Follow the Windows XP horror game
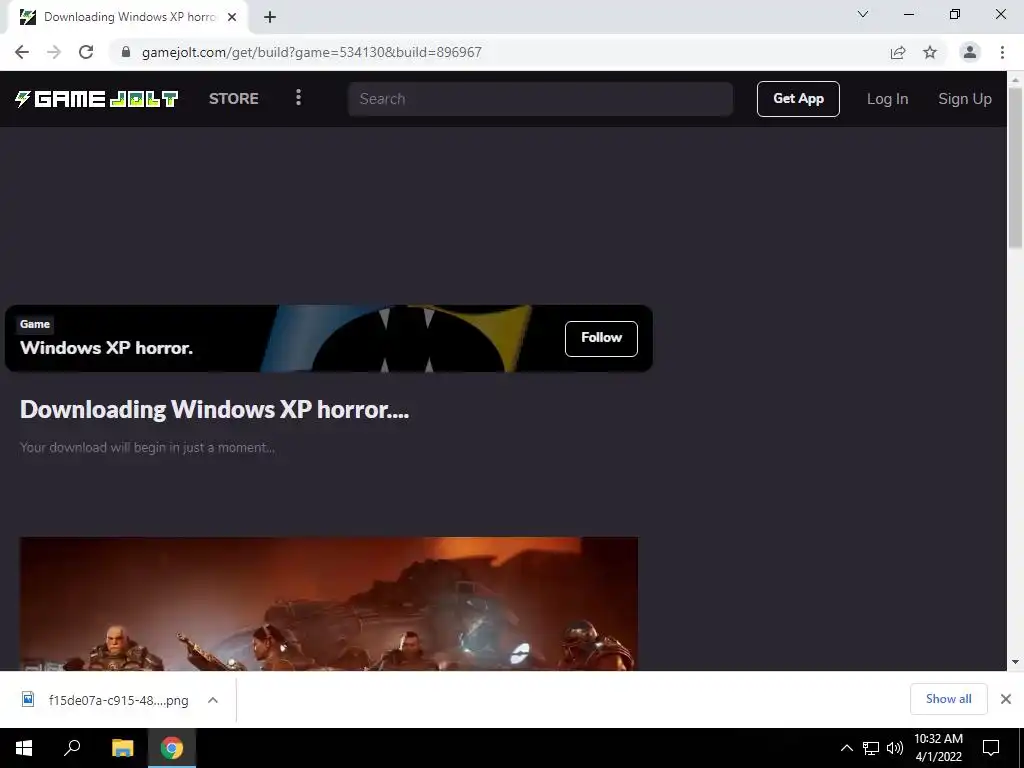The image size is (1024, 768). click(x=601, y=338)
